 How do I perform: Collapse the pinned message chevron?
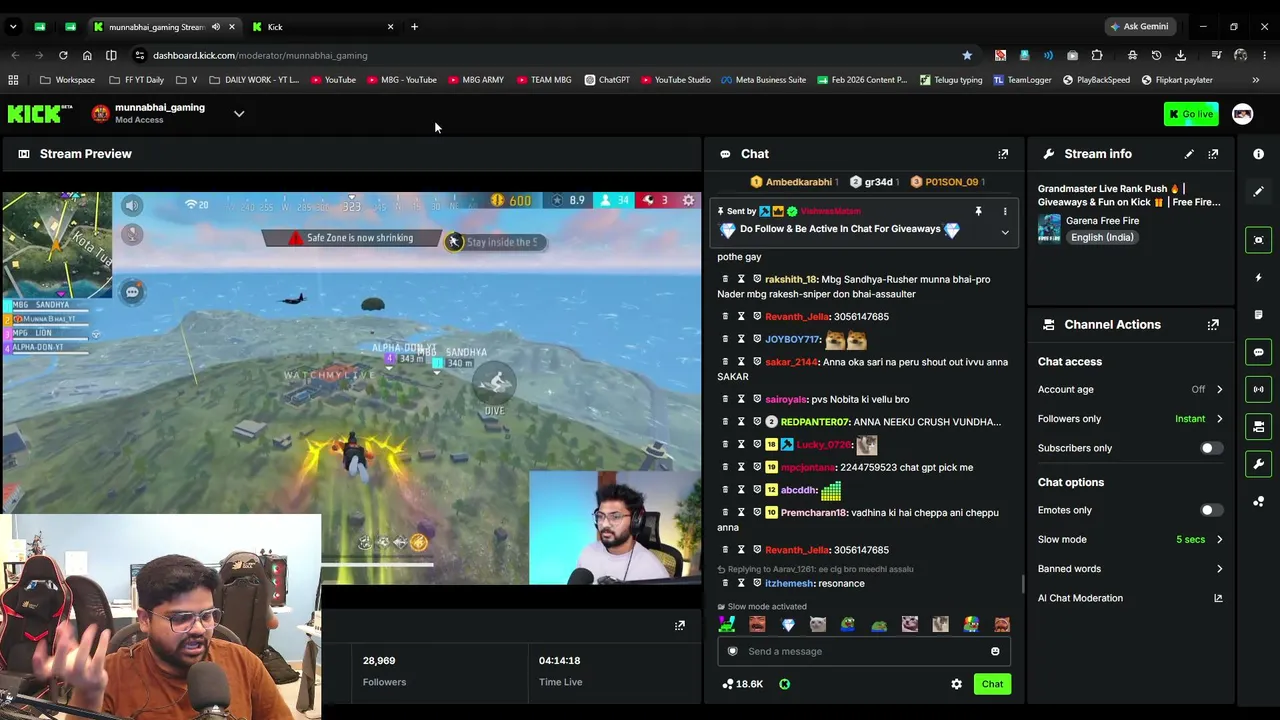click(1005, 233)
